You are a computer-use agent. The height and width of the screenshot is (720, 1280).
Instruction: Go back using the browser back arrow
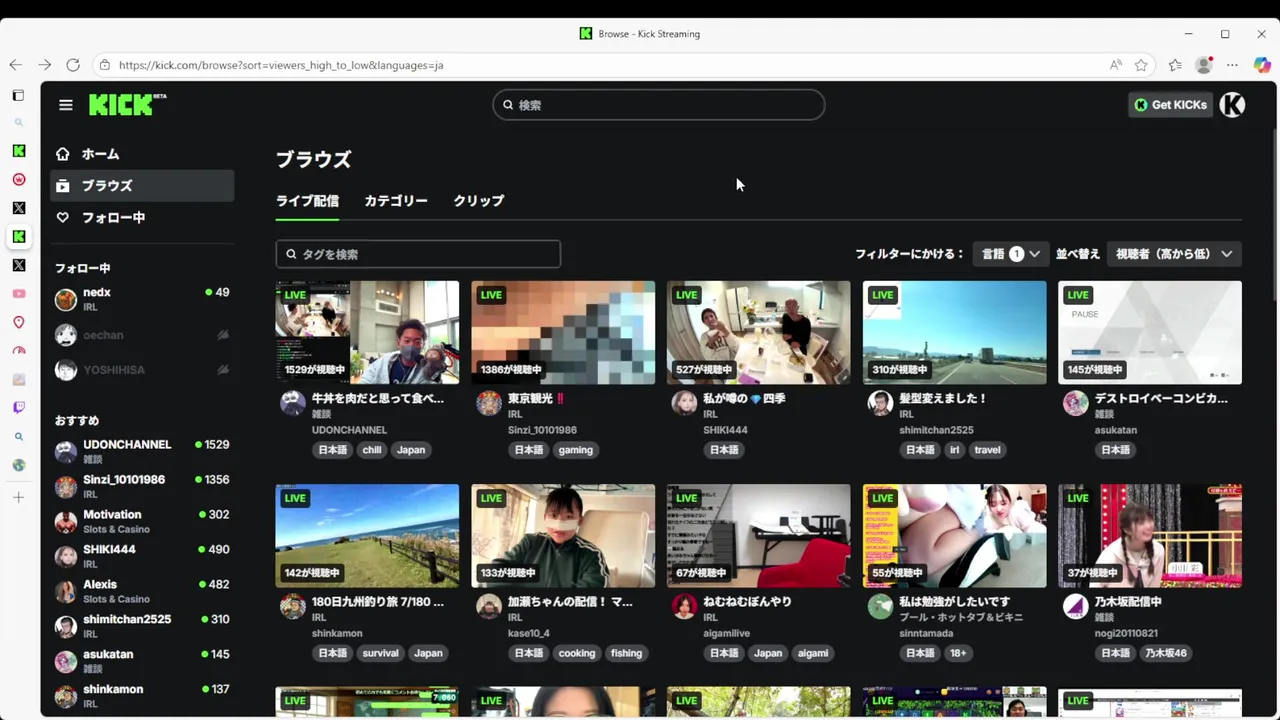point(16,65)
